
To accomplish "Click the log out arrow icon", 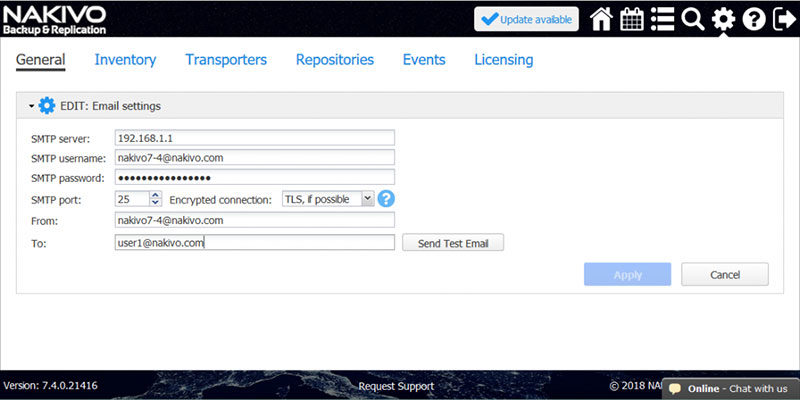I will pos(784,19).
